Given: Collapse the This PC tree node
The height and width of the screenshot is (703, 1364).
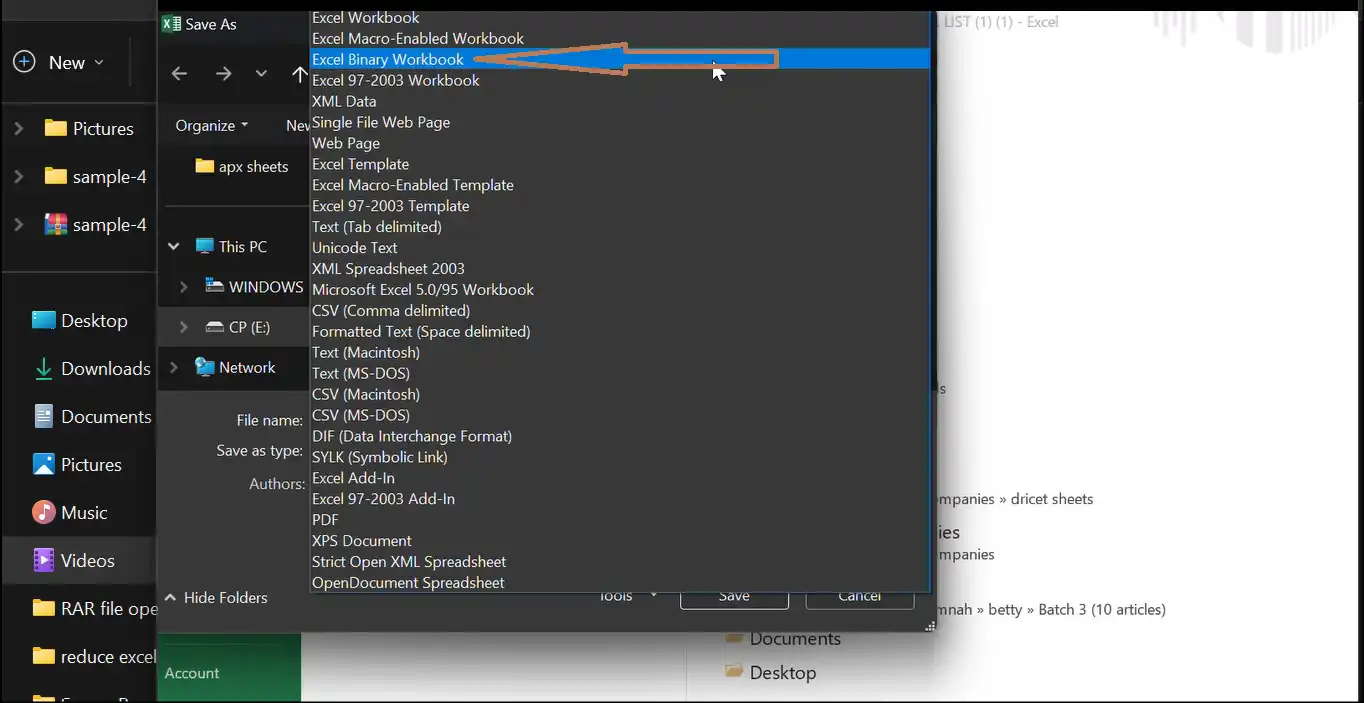Looking at the screenshot, I should pos(174,246).
